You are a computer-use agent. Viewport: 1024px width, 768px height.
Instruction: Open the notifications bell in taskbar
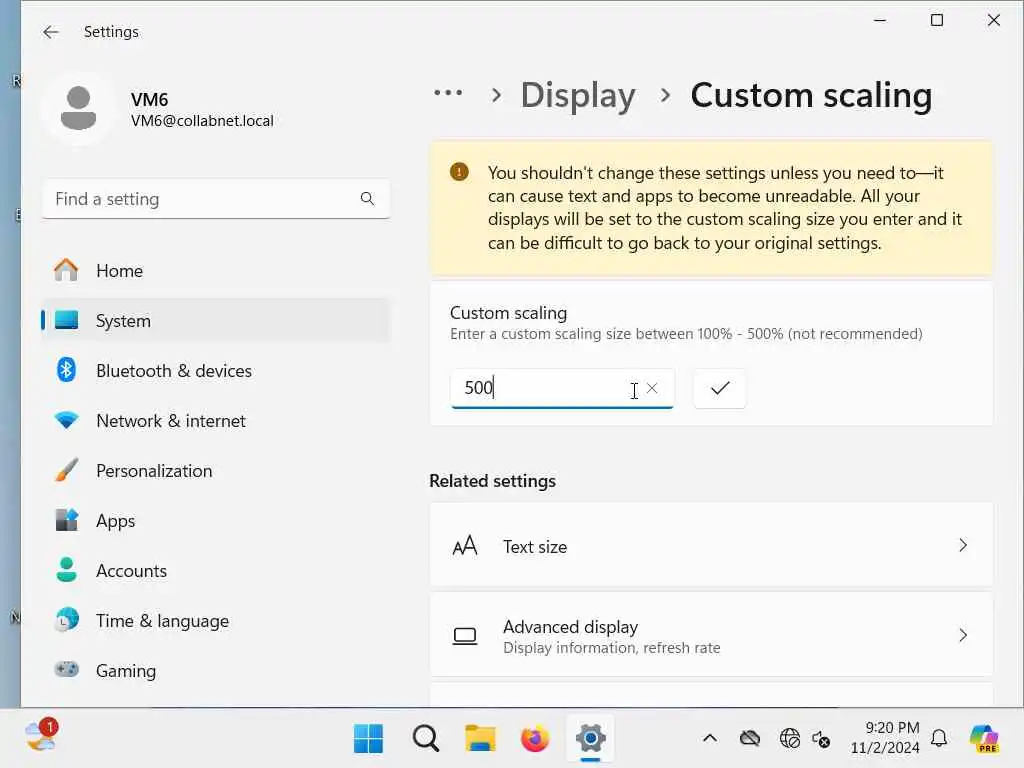(939, 739)
